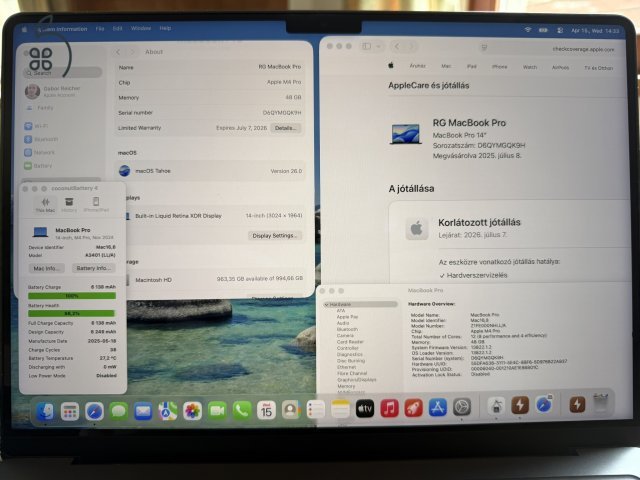Open Finder from the Dock
Image resolution: width=640 pixels, height=480 pixels.
pyautogui.click(x=45, y=411)
